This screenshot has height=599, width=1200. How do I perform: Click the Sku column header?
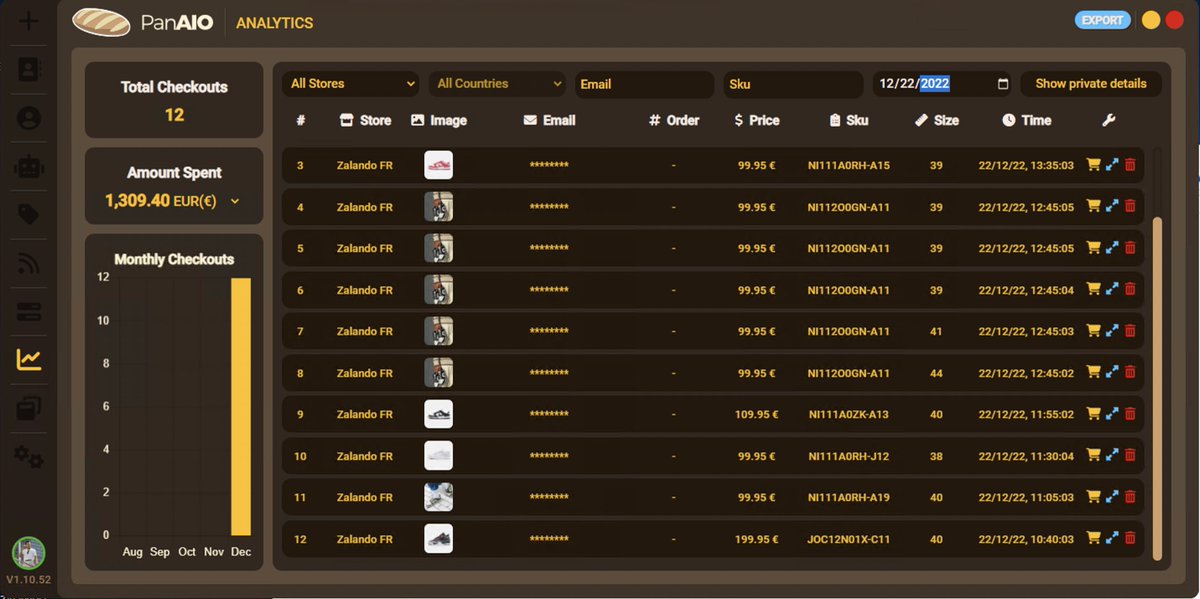[x=848, y=120]
